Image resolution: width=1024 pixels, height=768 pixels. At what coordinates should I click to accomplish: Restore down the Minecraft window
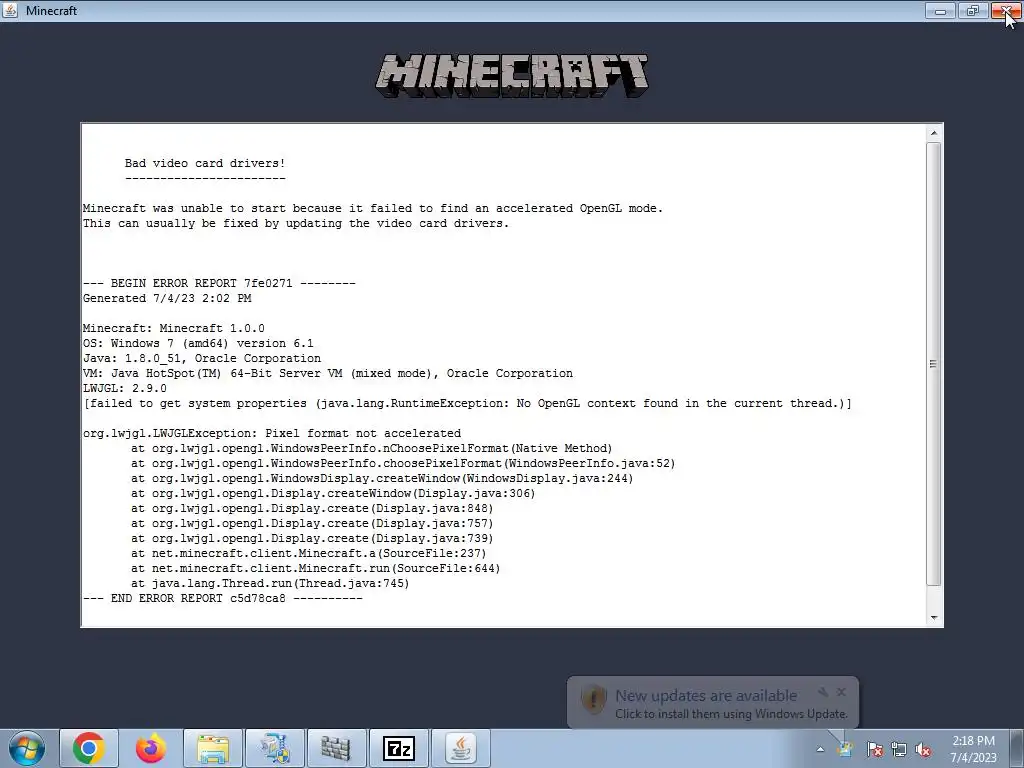[973, 10]
